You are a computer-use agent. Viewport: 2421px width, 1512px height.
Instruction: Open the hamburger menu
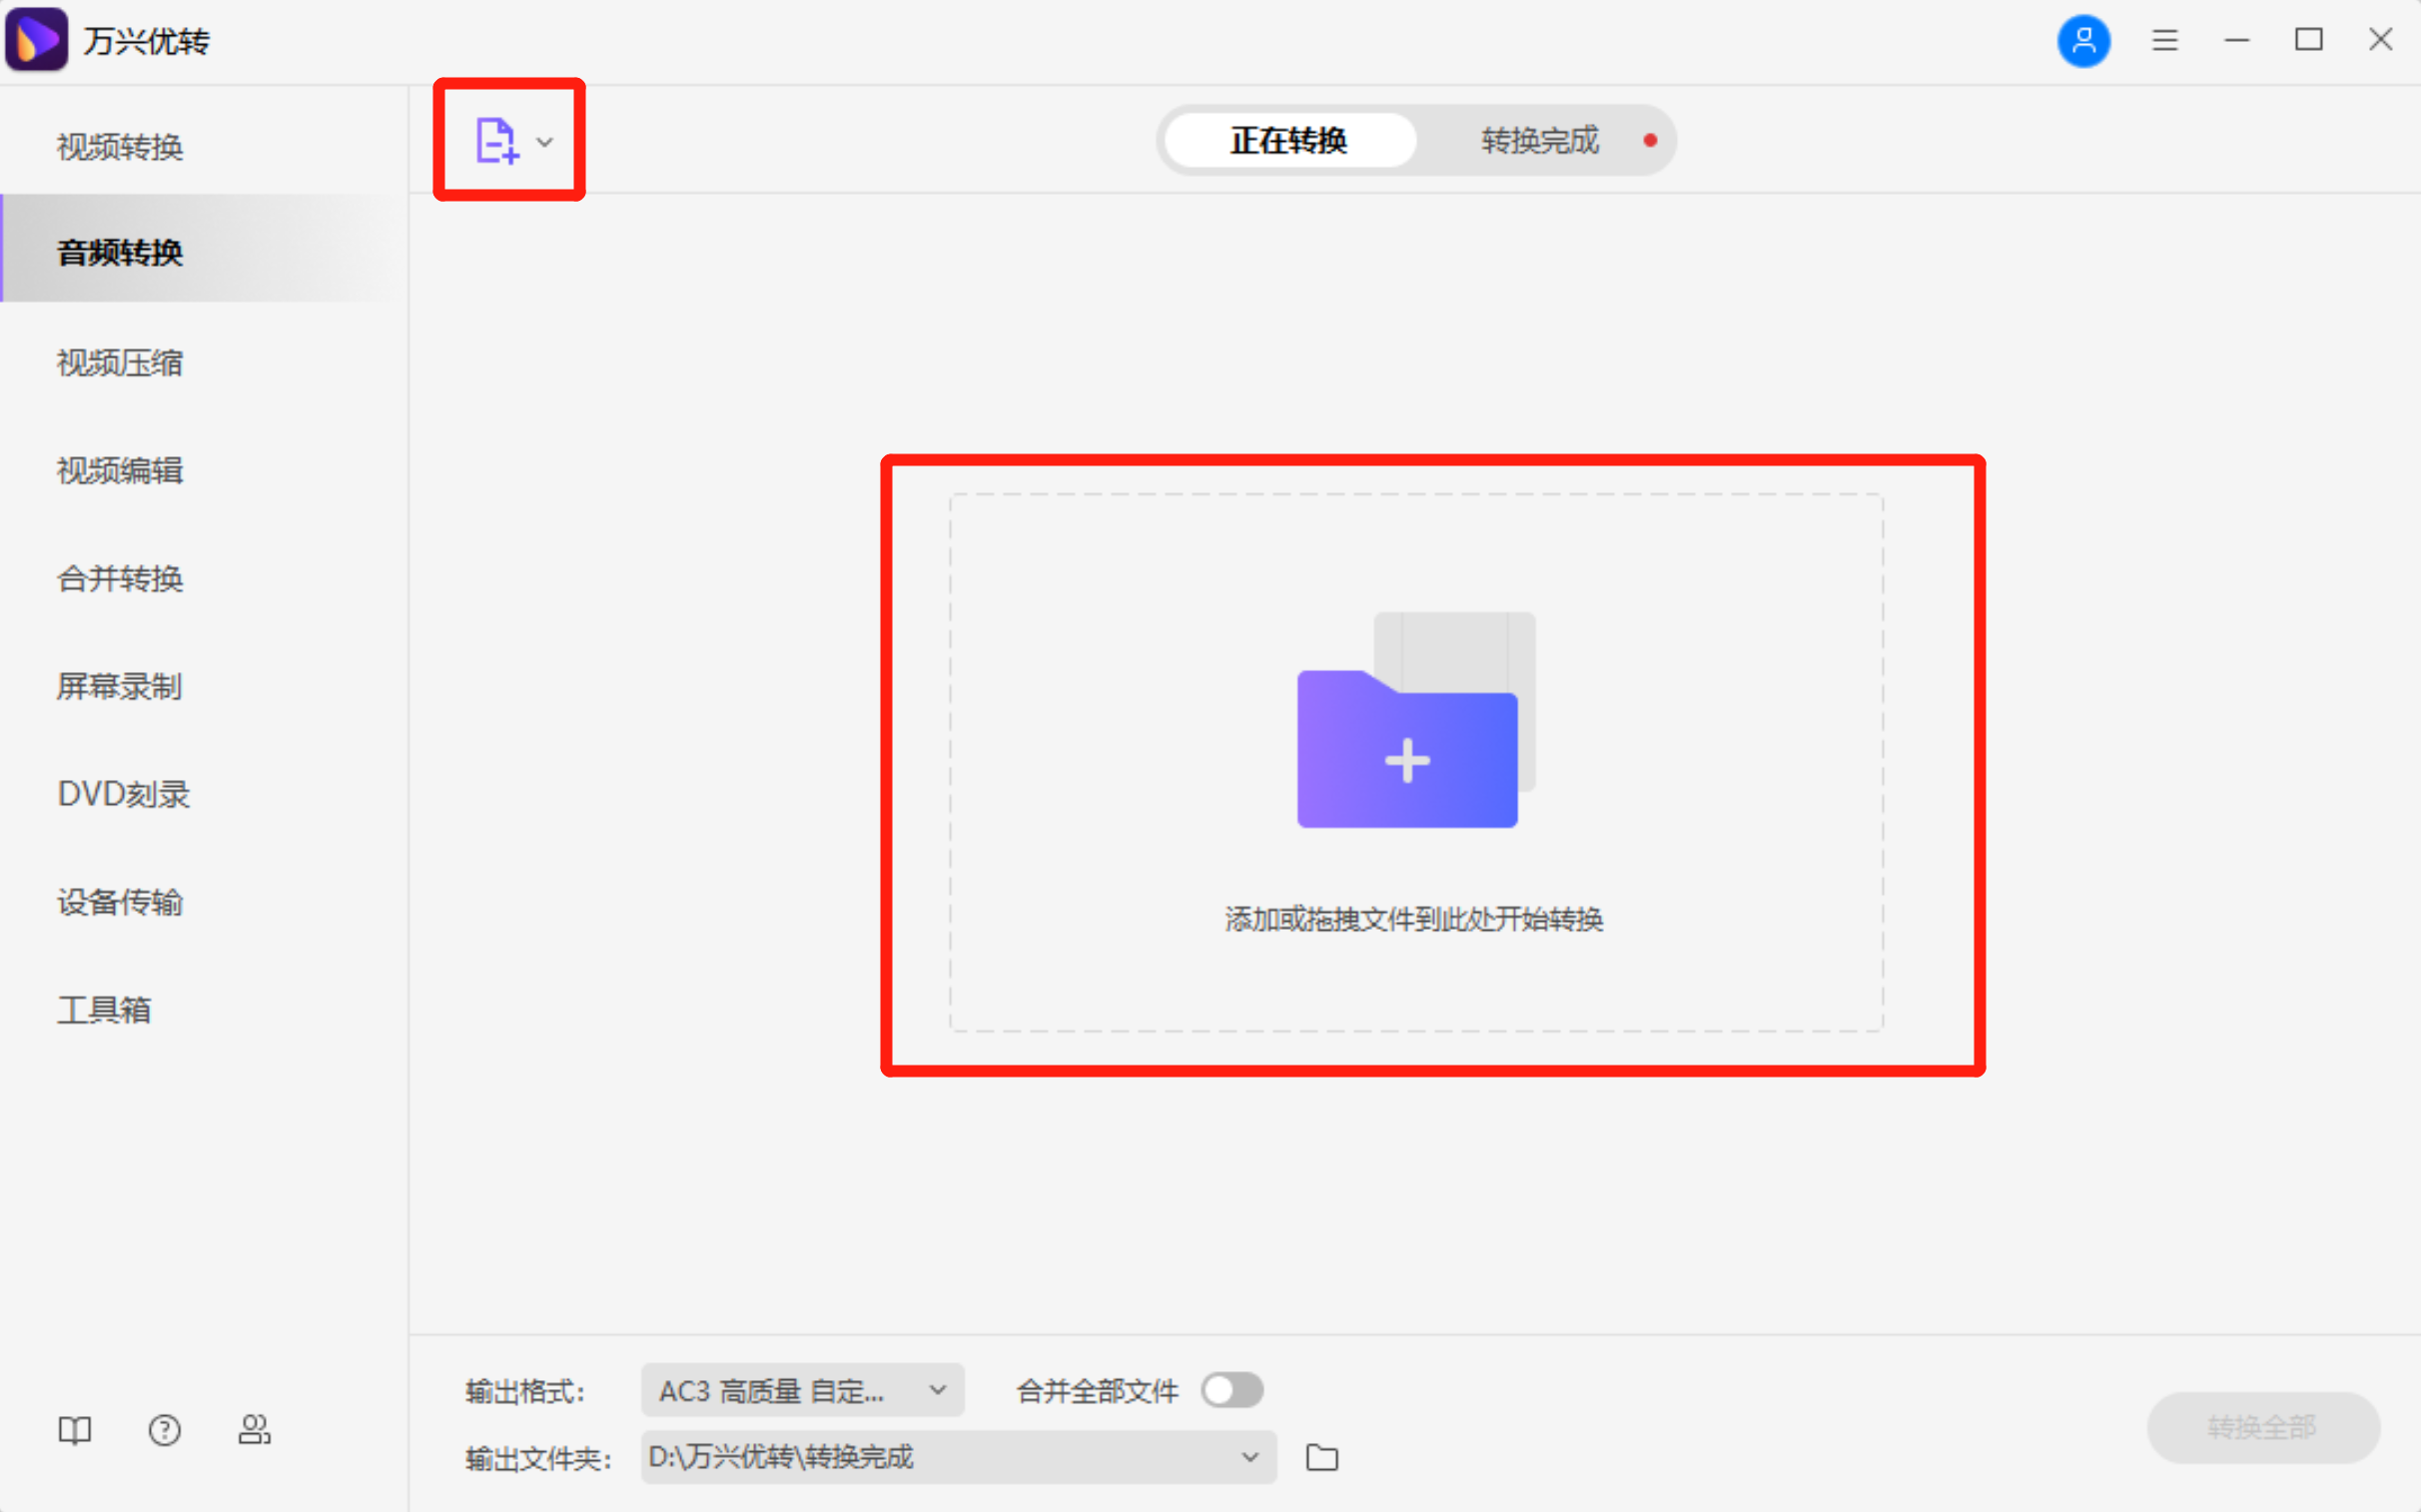[x=2165, y=40]
